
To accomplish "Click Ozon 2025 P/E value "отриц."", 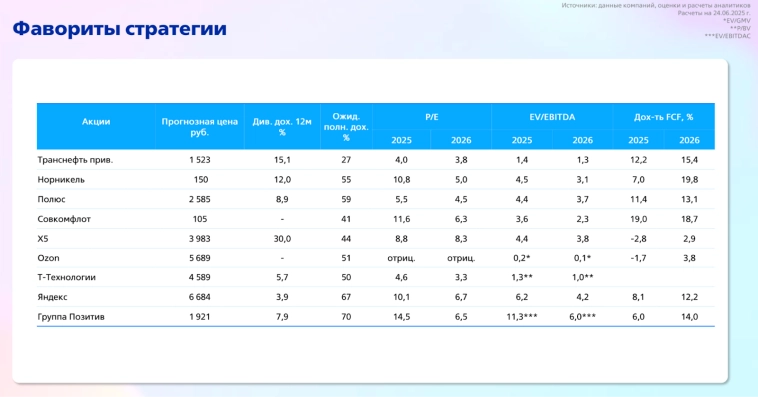I will [x=401, y=258].
